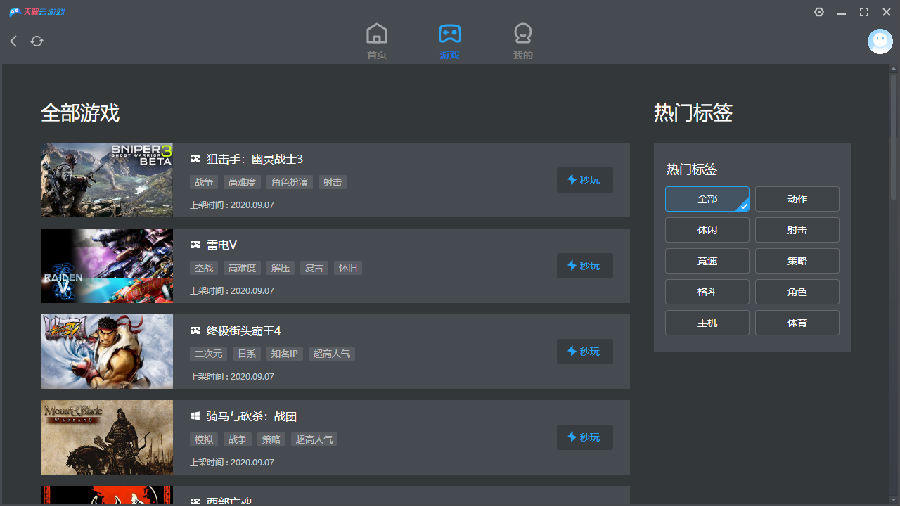900x506 pixels.
Task: Refresh the page with the reload icon
Action: coord(37,41)
